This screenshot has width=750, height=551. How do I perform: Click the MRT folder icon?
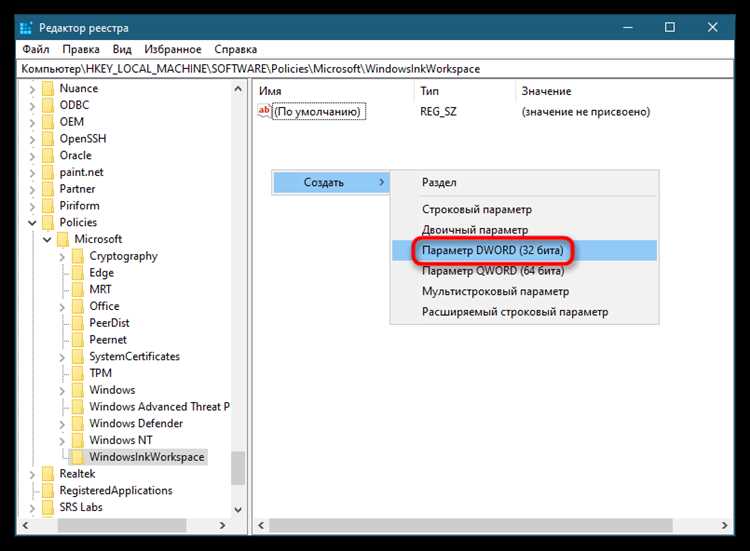tap(77, 290)
